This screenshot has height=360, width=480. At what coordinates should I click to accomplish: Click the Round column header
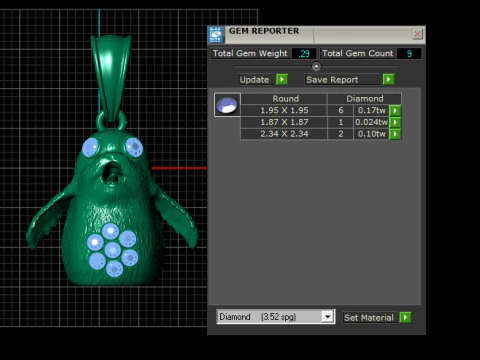coord(284,99)
